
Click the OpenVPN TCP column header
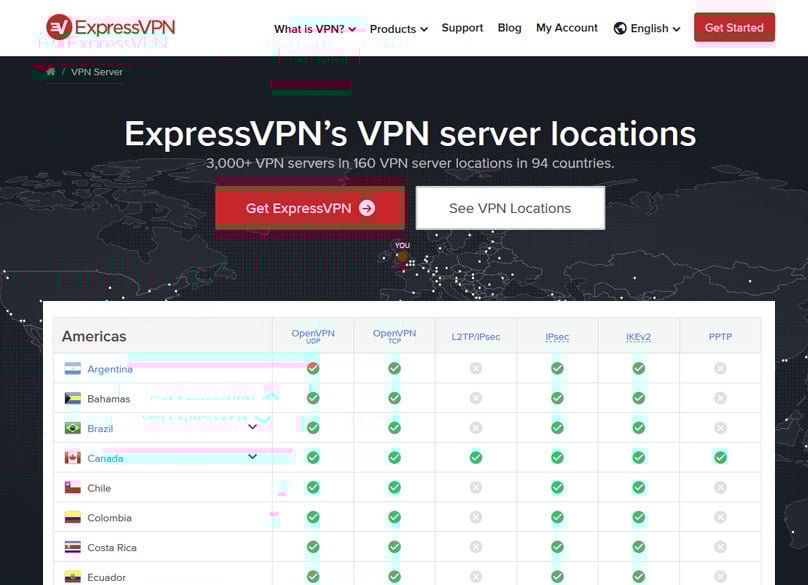[394, 336]
